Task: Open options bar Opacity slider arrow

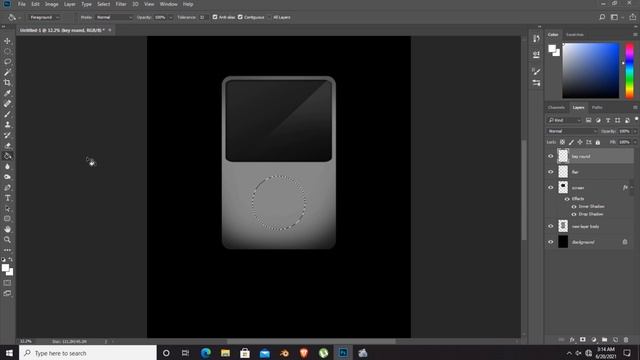Action: (171, 18)
